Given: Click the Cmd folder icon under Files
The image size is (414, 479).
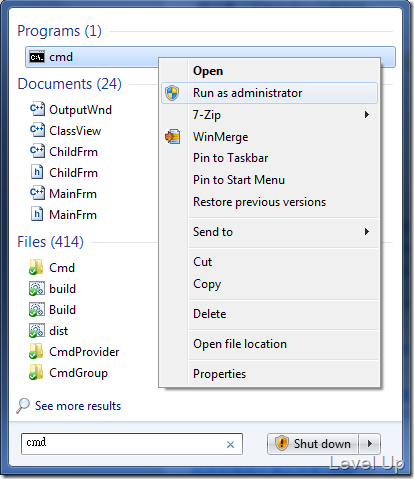Looking at the screenshot, I should [36, 267].
